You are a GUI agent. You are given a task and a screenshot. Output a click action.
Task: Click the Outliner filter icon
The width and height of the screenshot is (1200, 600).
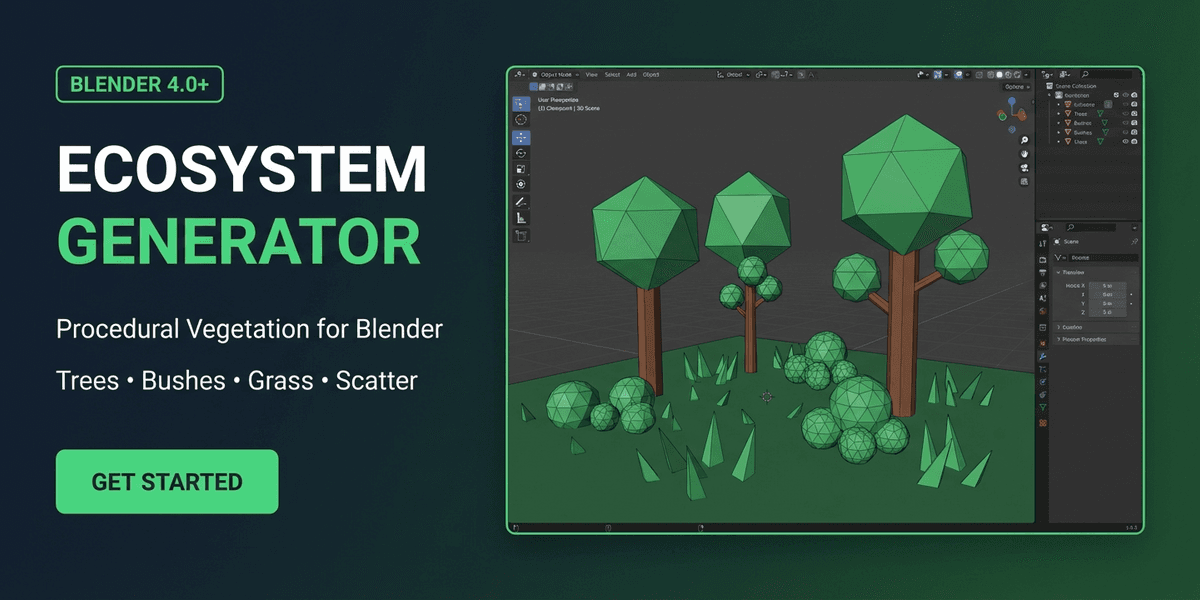click(x=1063, y=73)
